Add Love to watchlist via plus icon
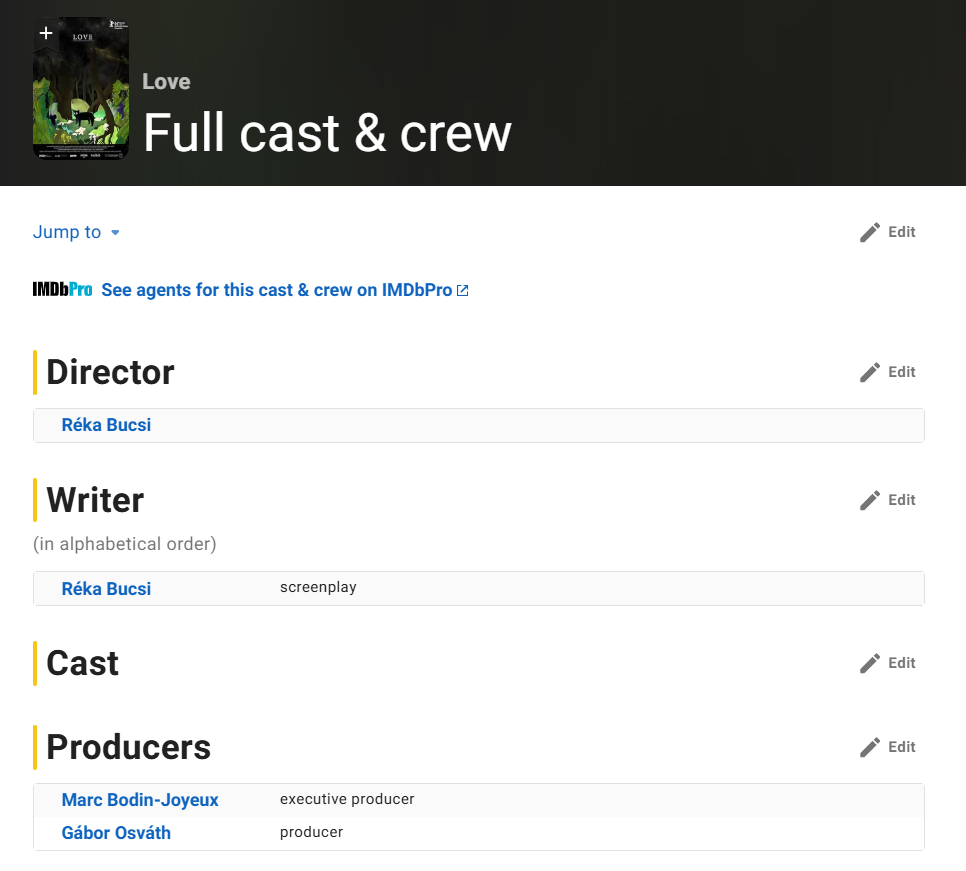The height and width of the screenshot is (871, 966). pyautogui.click(x=46, y=33)
